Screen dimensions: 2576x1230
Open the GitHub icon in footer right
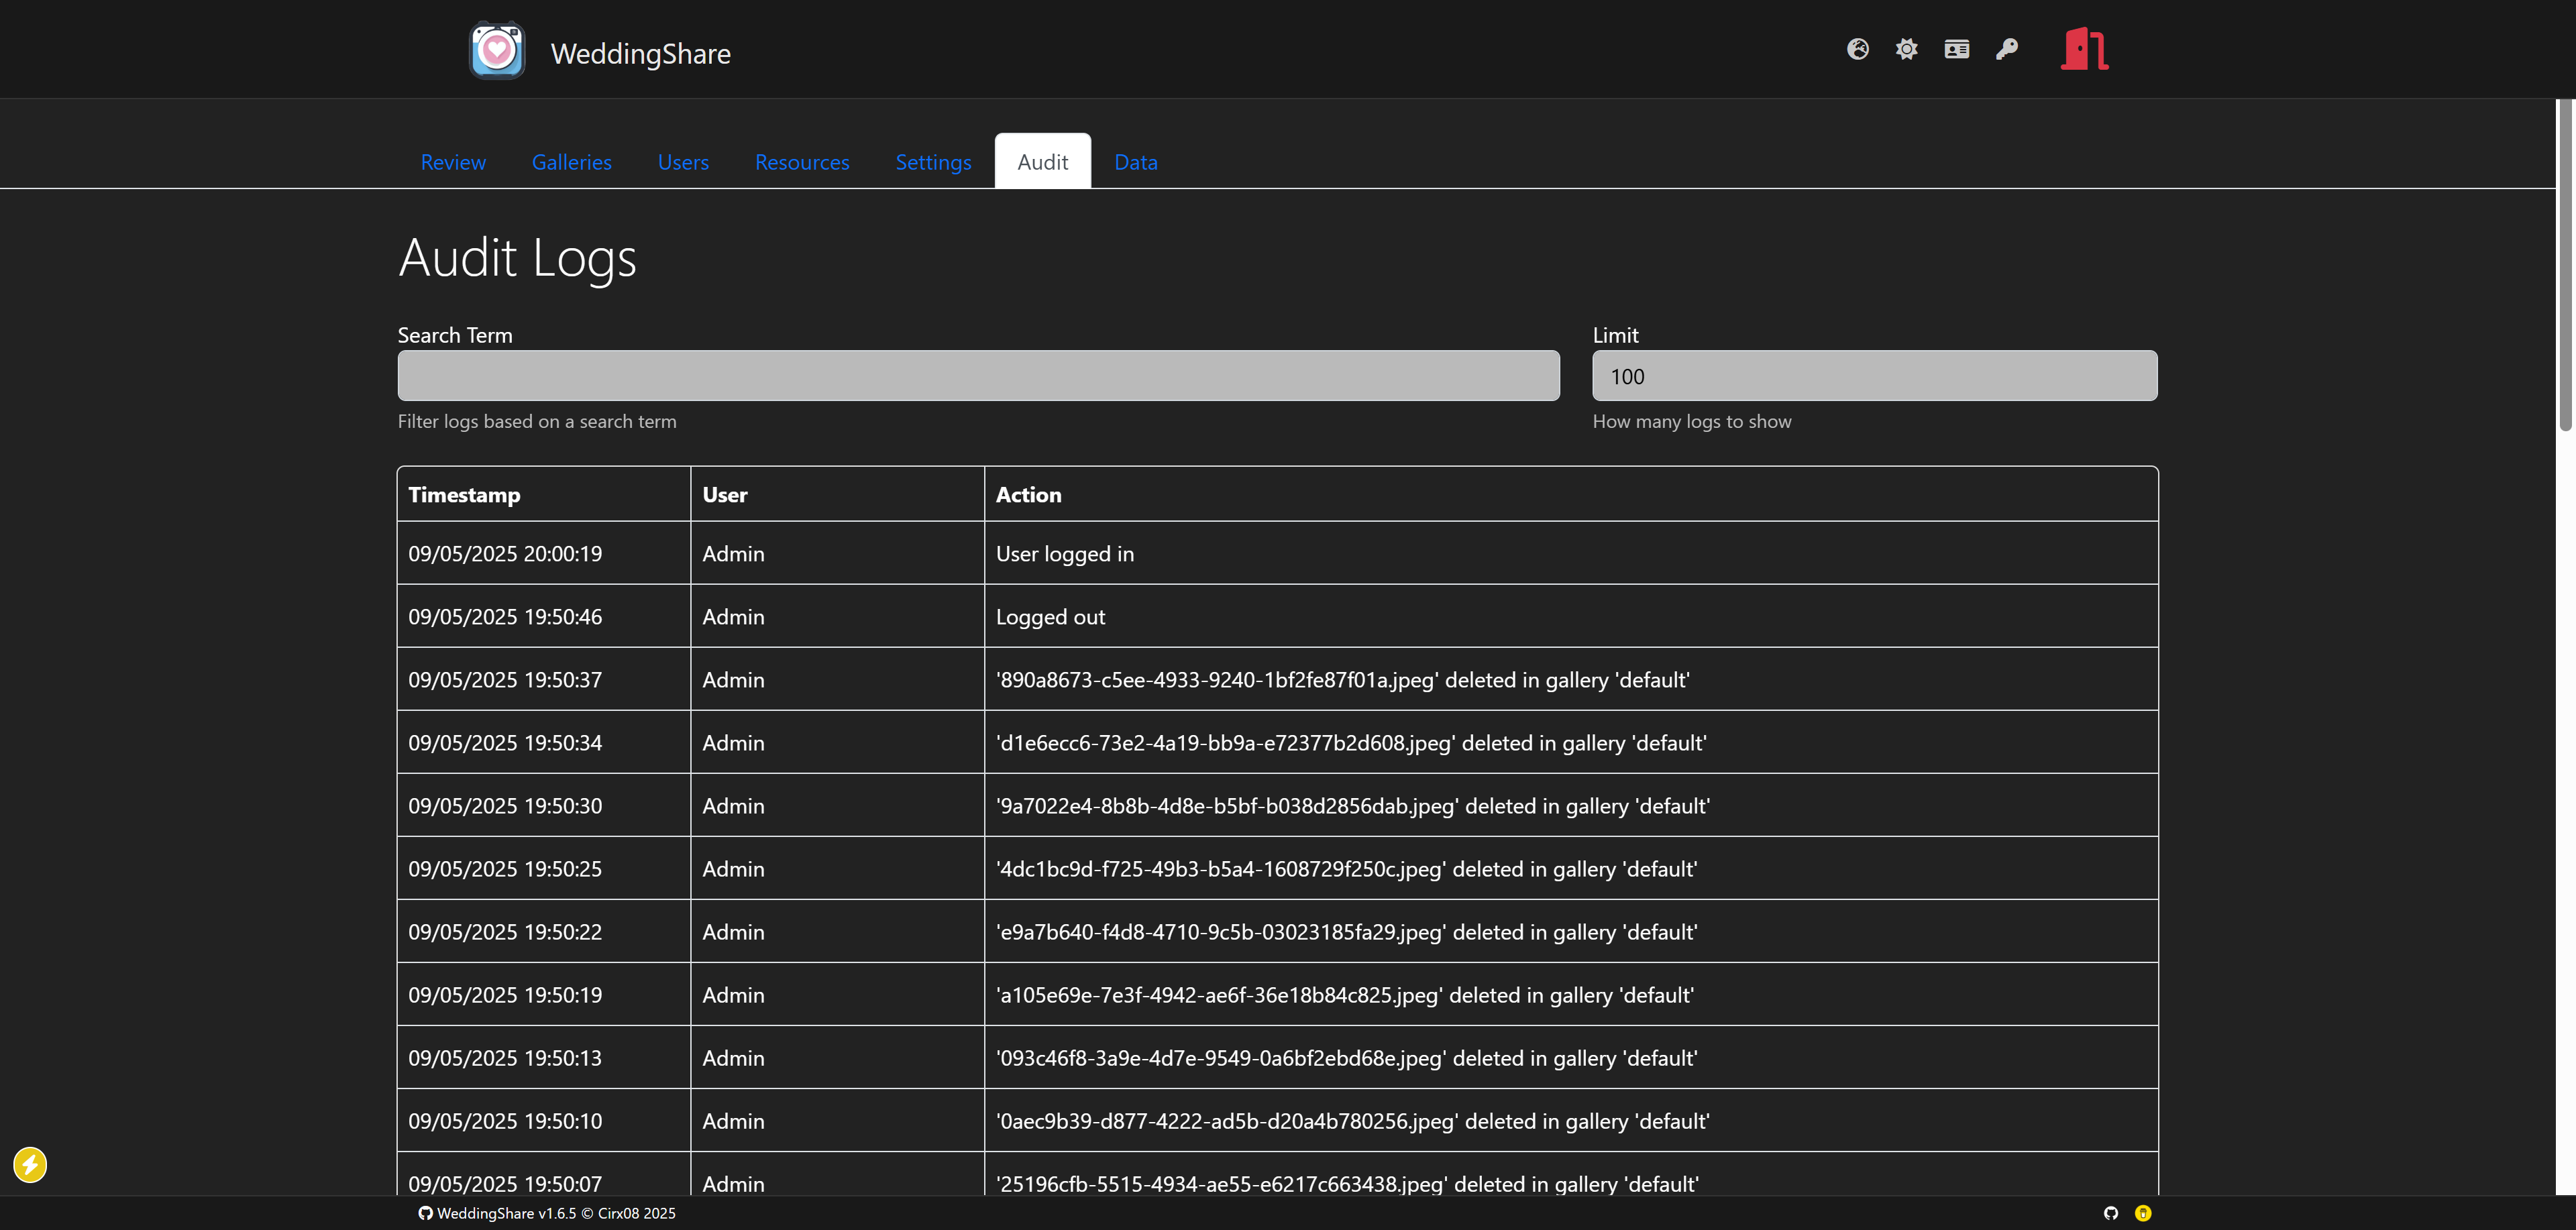(2110, 1213)
